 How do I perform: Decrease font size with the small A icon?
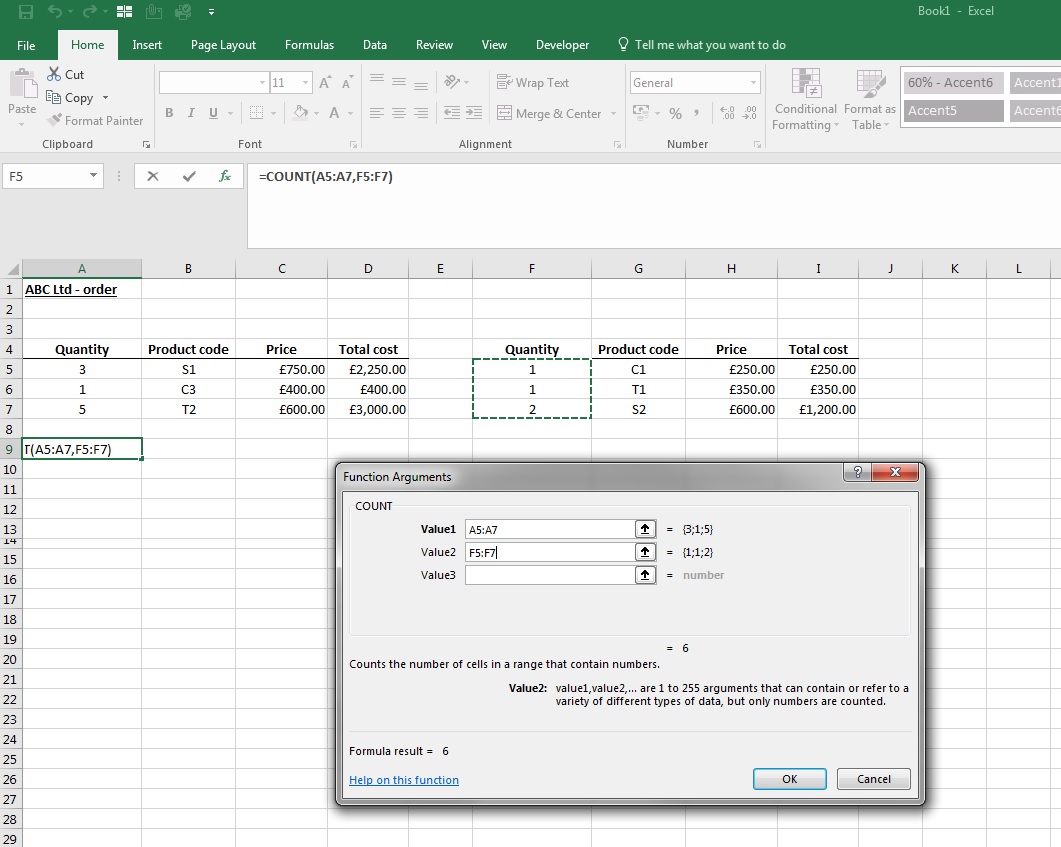[347, 83]
